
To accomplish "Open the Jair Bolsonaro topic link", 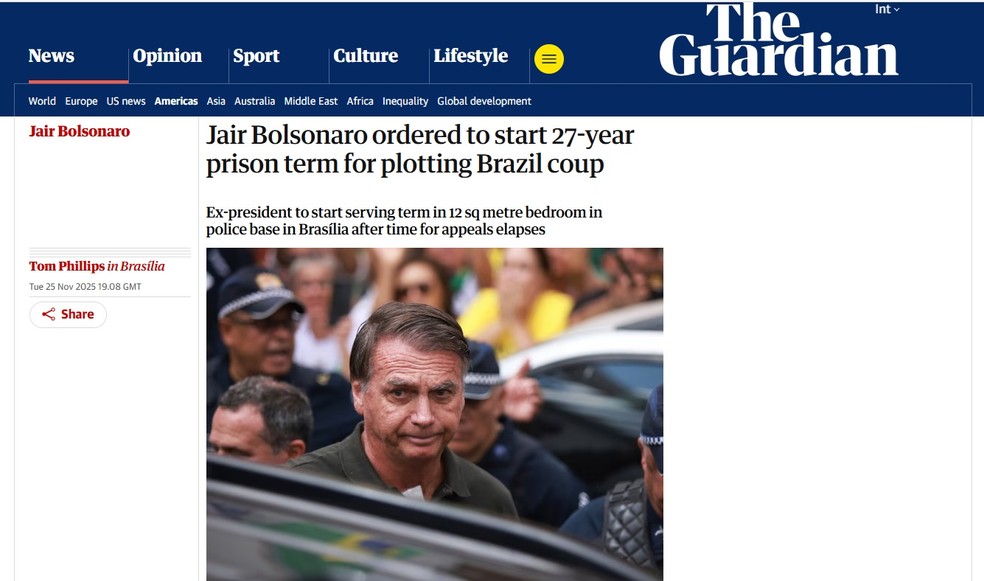I will pos(79,131).
